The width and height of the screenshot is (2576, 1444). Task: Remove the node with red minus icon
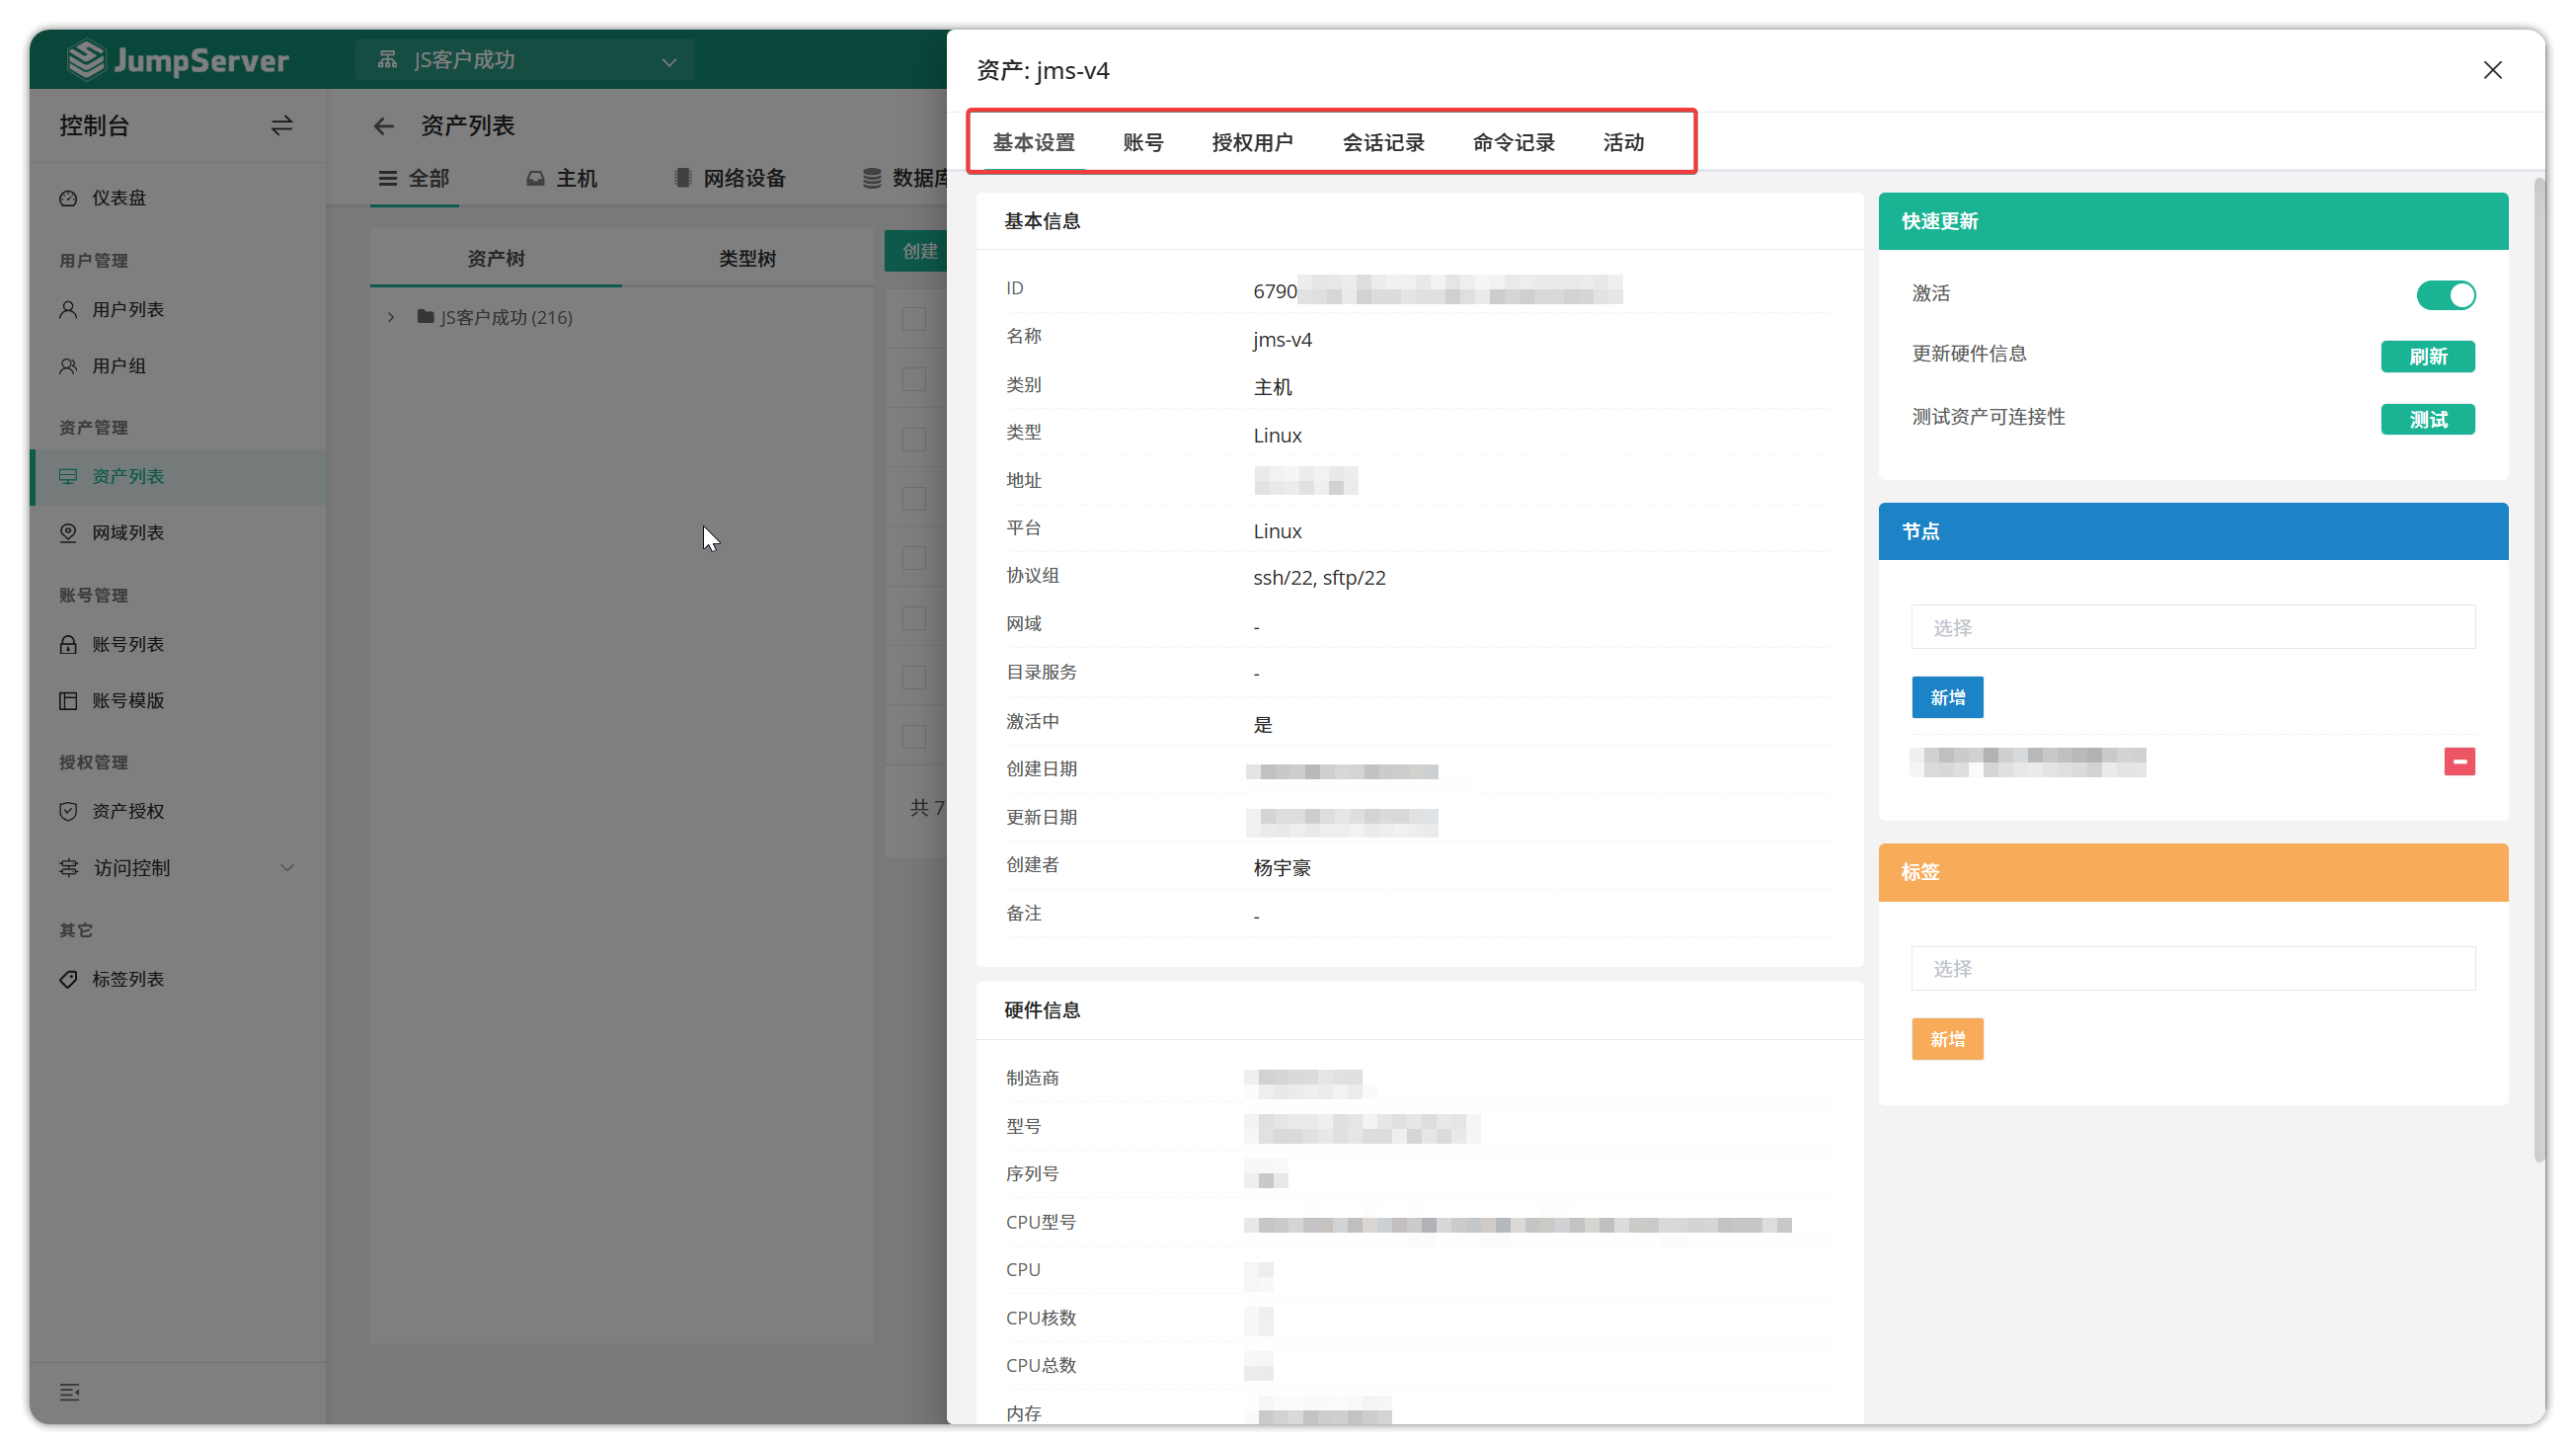2459,761
